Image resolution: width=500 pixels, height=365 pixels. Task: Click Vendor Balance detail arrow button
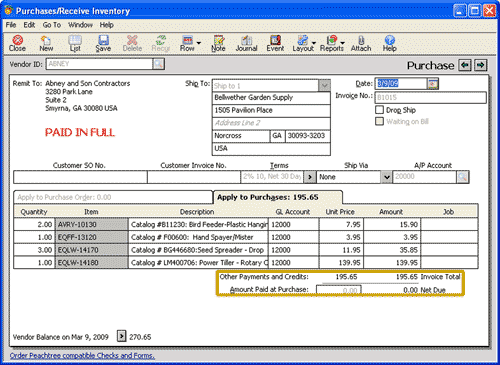122,336
